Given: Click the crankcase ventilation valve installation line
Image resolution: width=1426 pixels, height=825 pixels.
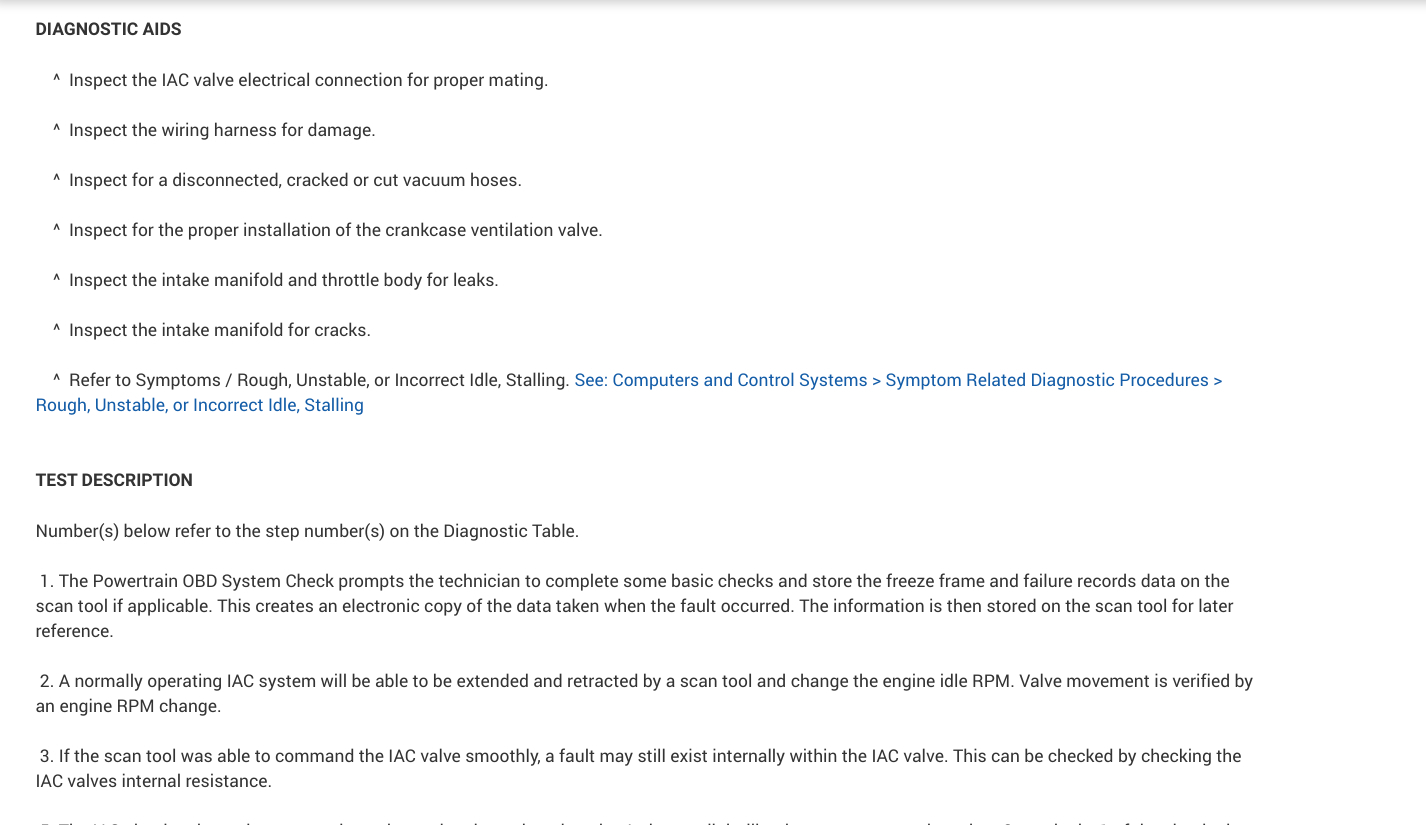Looking at the screenshot, I should (335, 230).
